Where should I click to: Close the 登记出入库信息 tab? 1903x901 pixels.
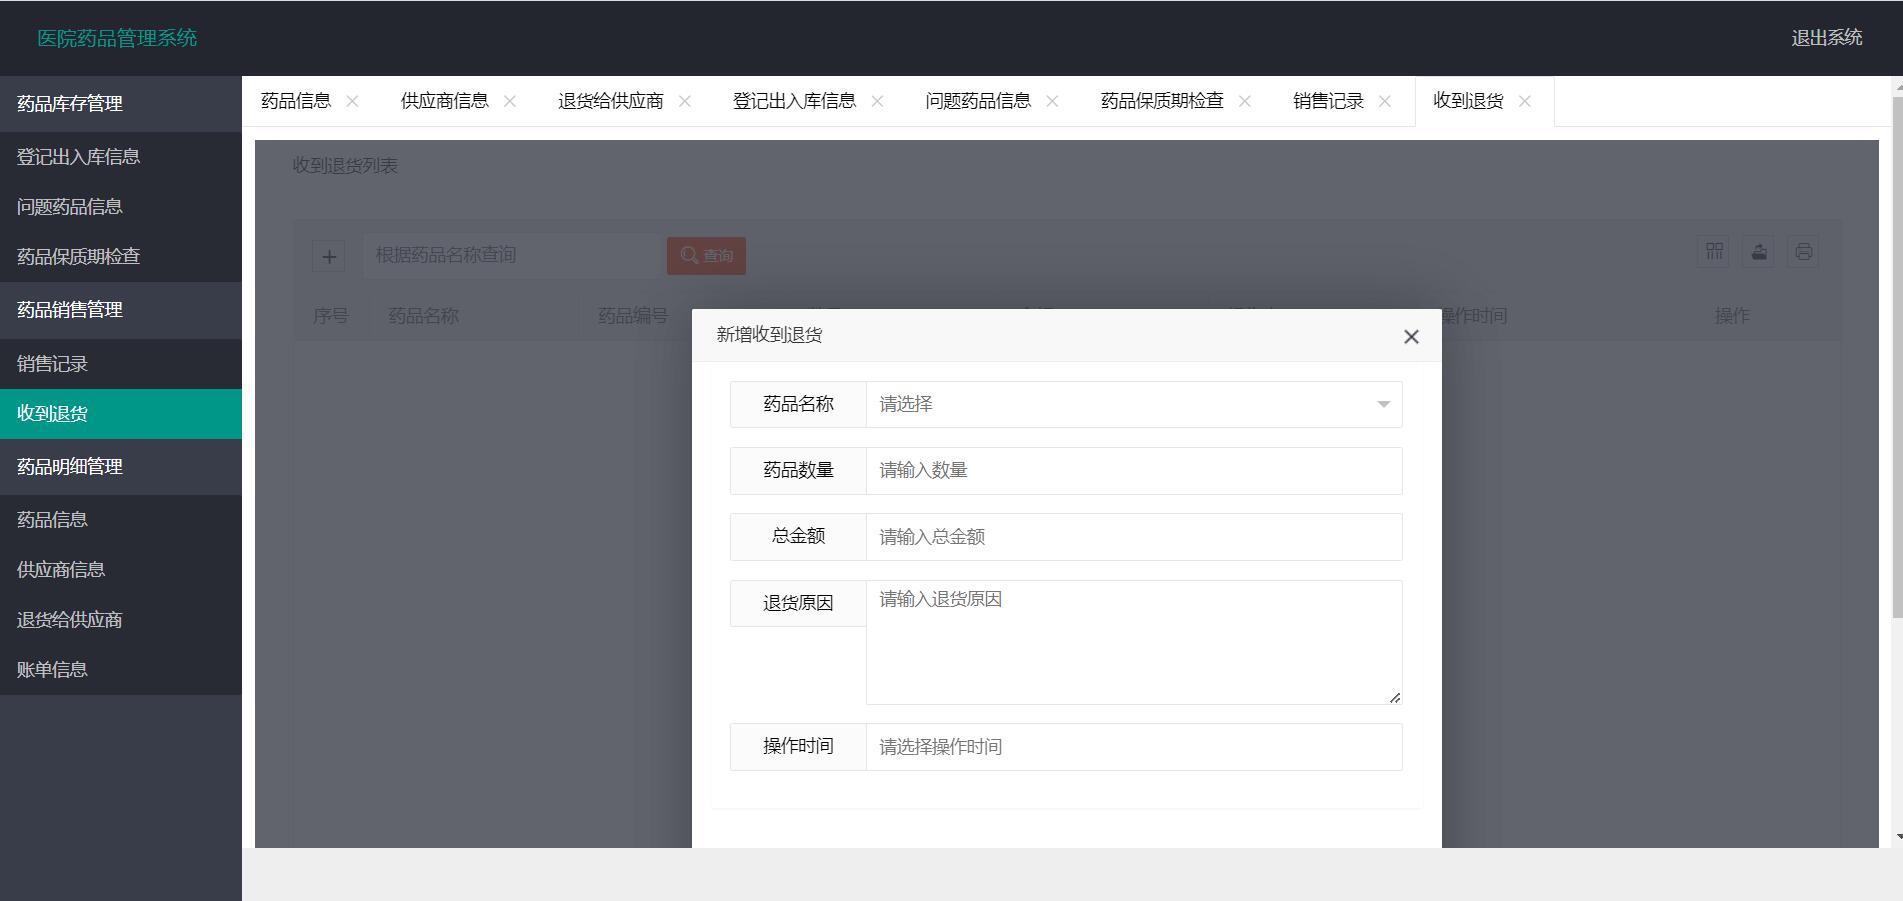point(877,101)
